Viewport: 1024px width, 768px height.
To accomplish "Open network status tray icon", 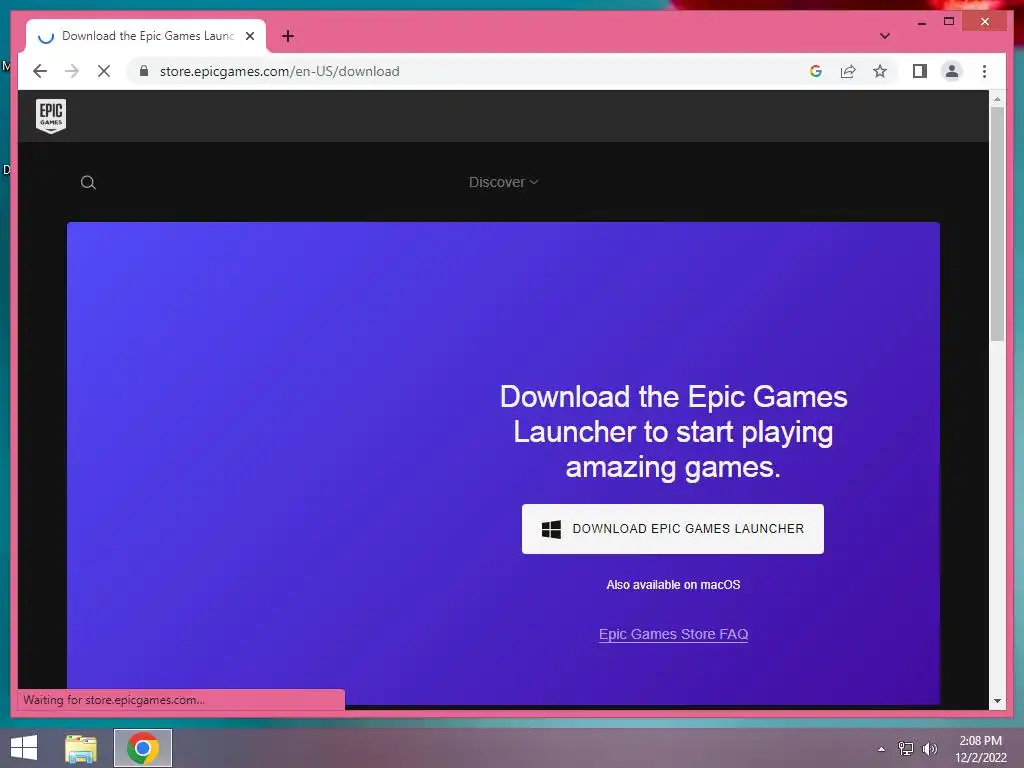I will pos(906,749).
